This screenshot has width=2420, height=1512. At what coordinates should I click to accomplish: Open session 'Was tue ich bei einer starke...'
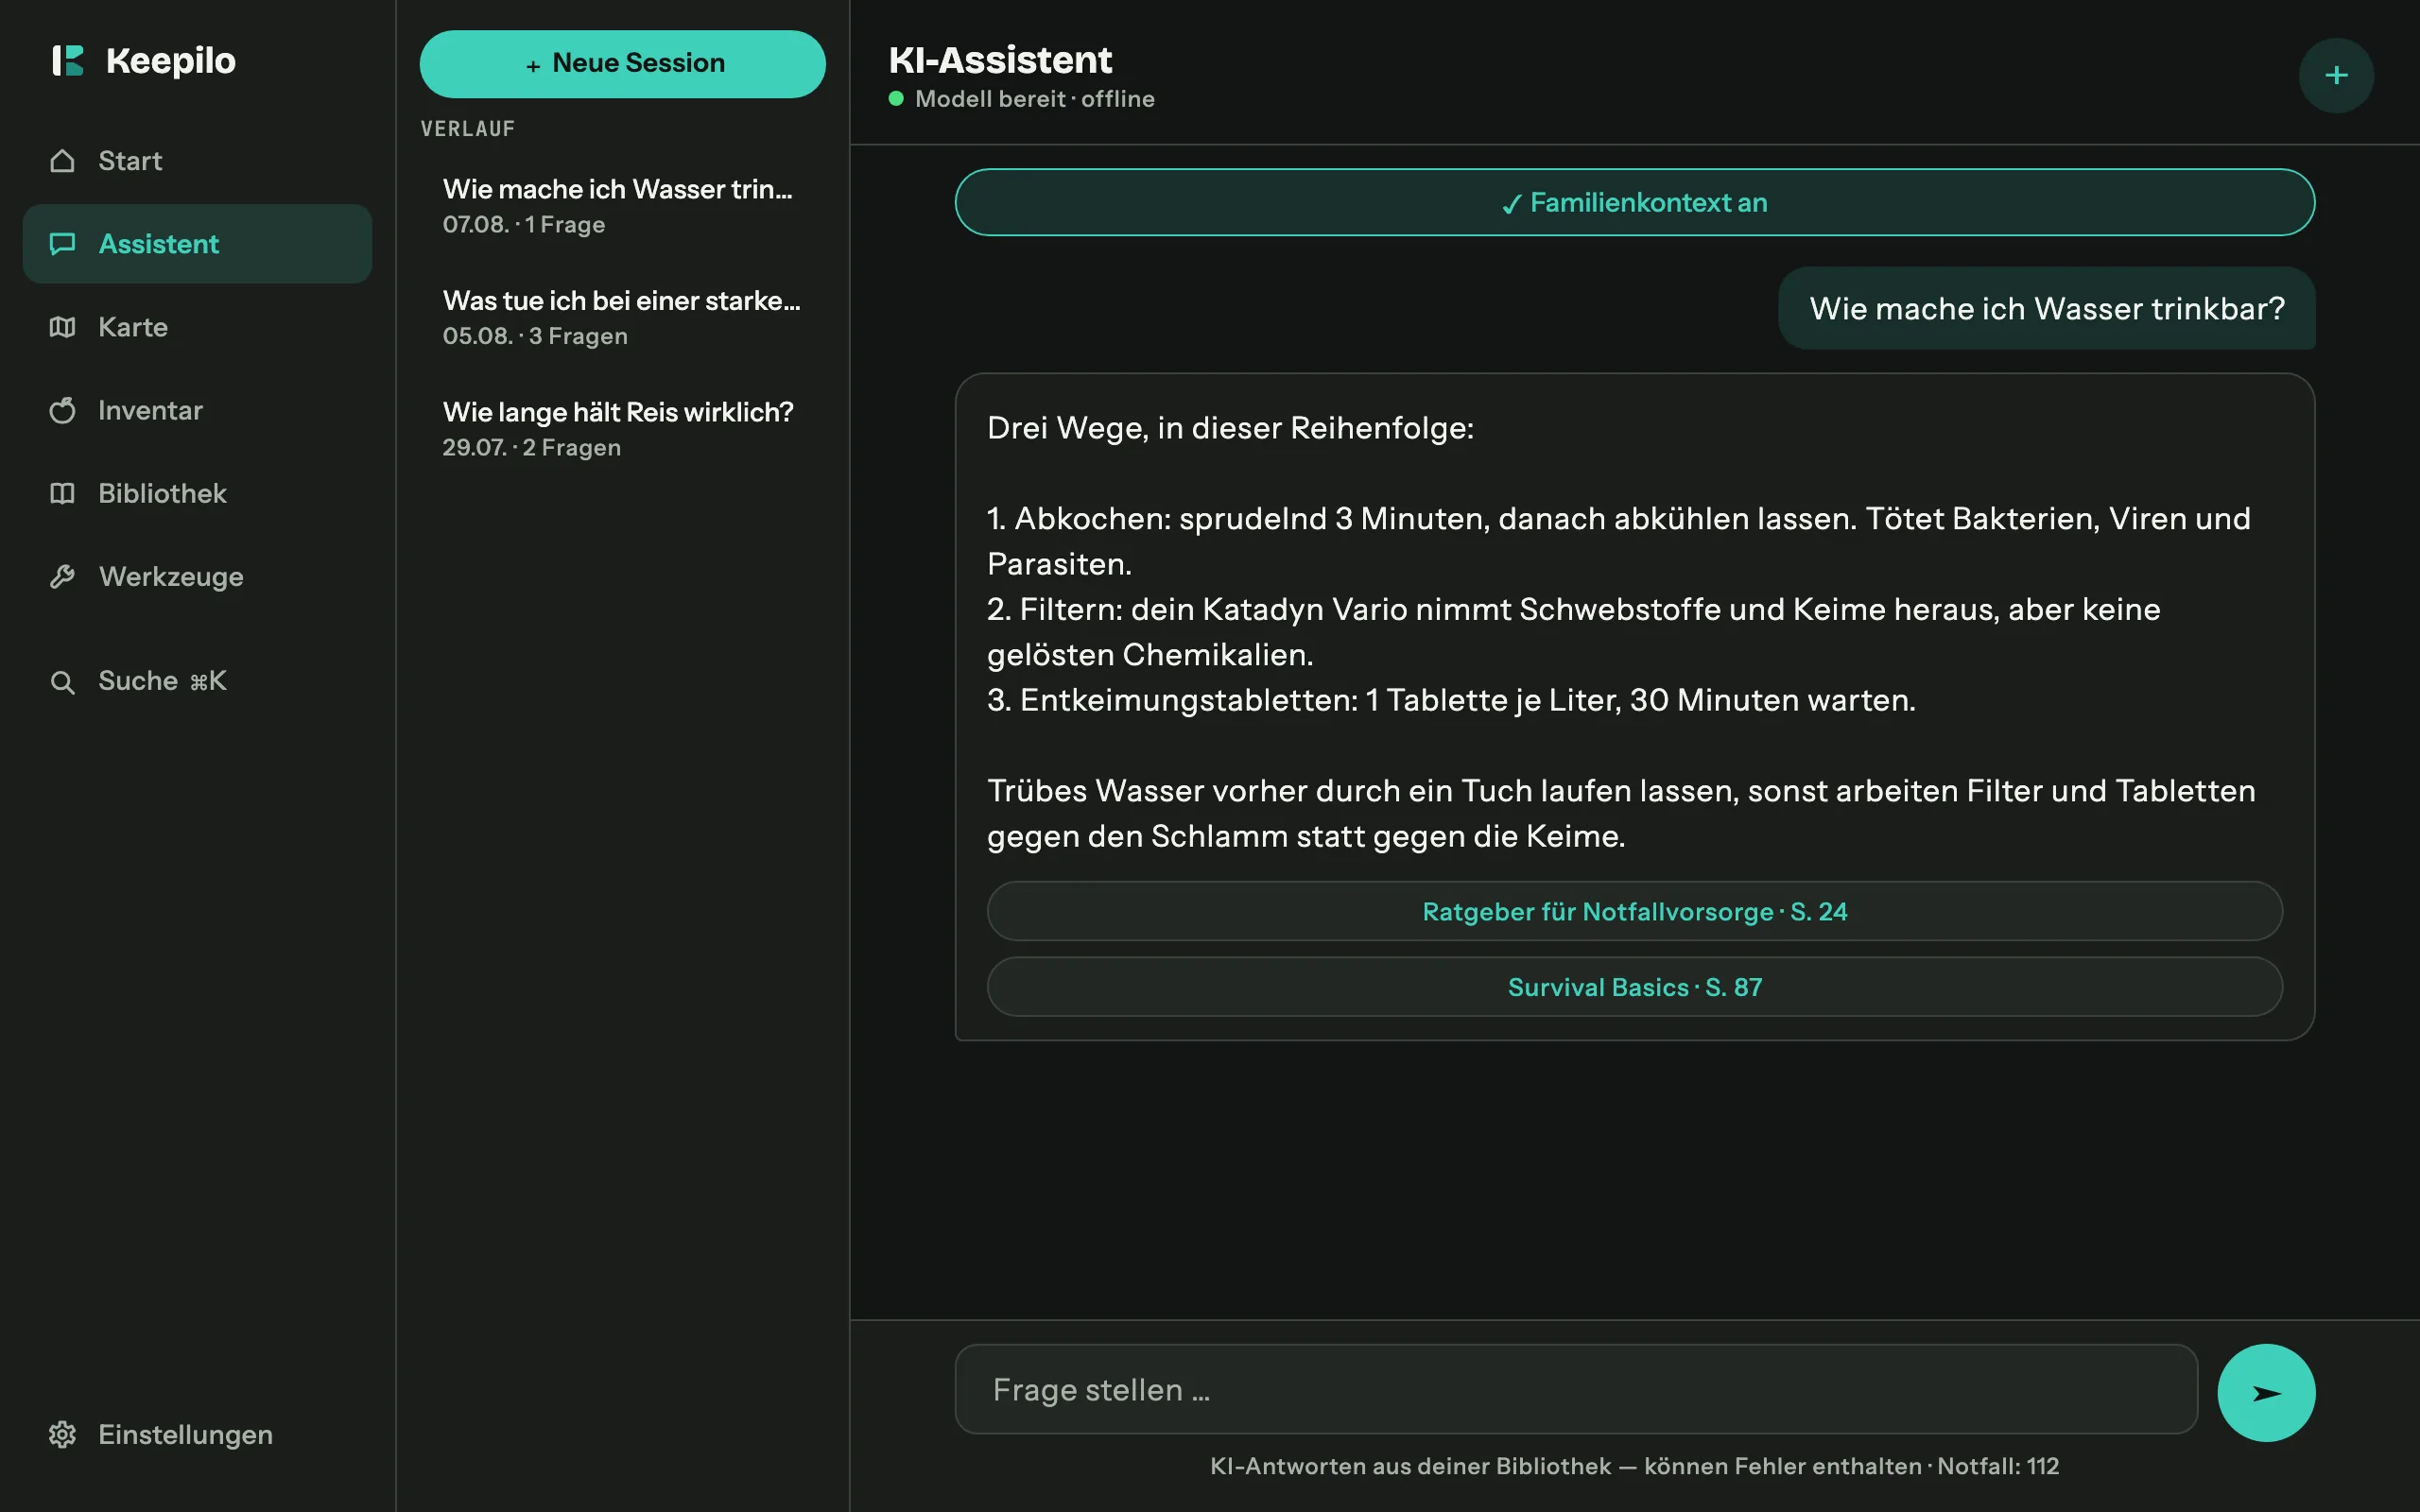[x=622, y=317]
